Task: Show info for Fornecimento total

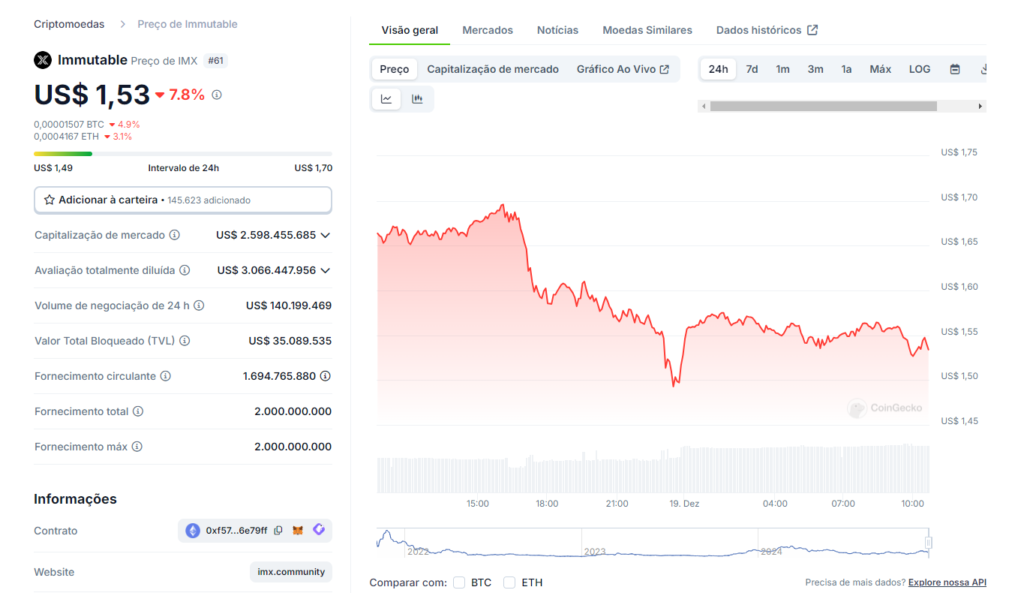Action: (x=138, y=411)
